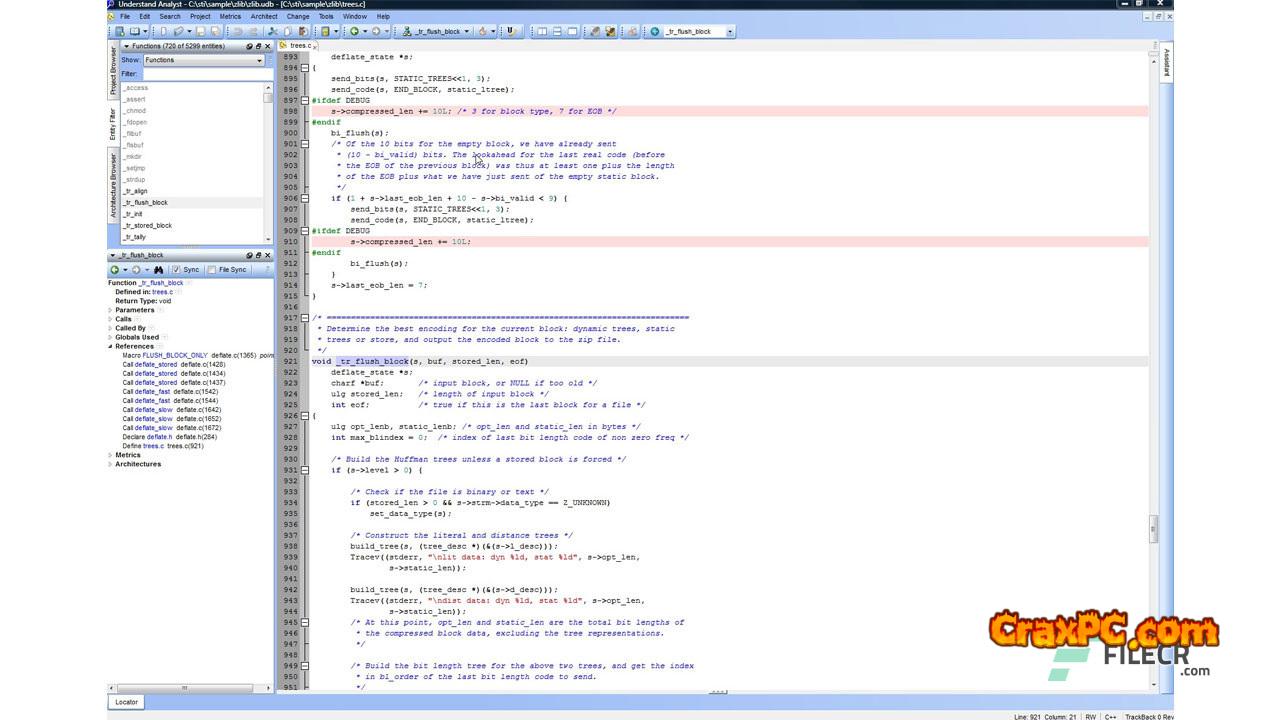Select the trees.c editor tab

coord(299,46)
